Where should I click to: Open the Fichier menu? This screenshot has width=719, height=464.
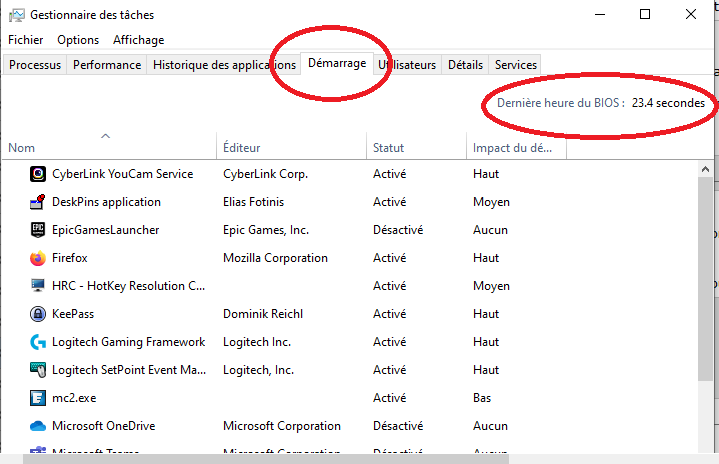click(x=26, y=40)
